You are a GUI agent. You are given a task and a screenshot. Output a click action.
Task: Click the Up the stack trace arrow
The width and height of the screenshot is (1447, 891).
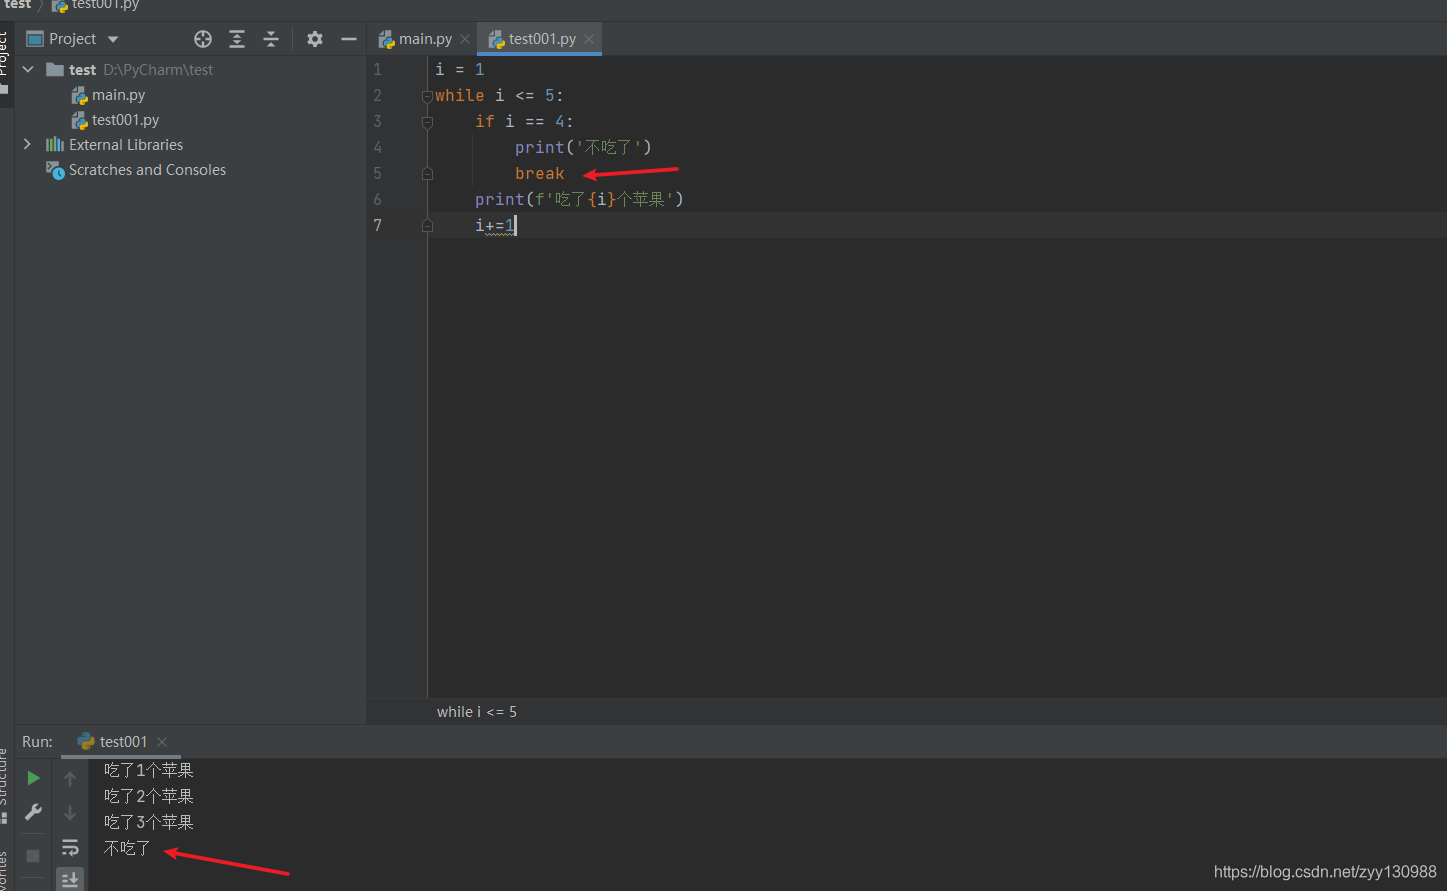pyautogui.click(x=70, y=778)
